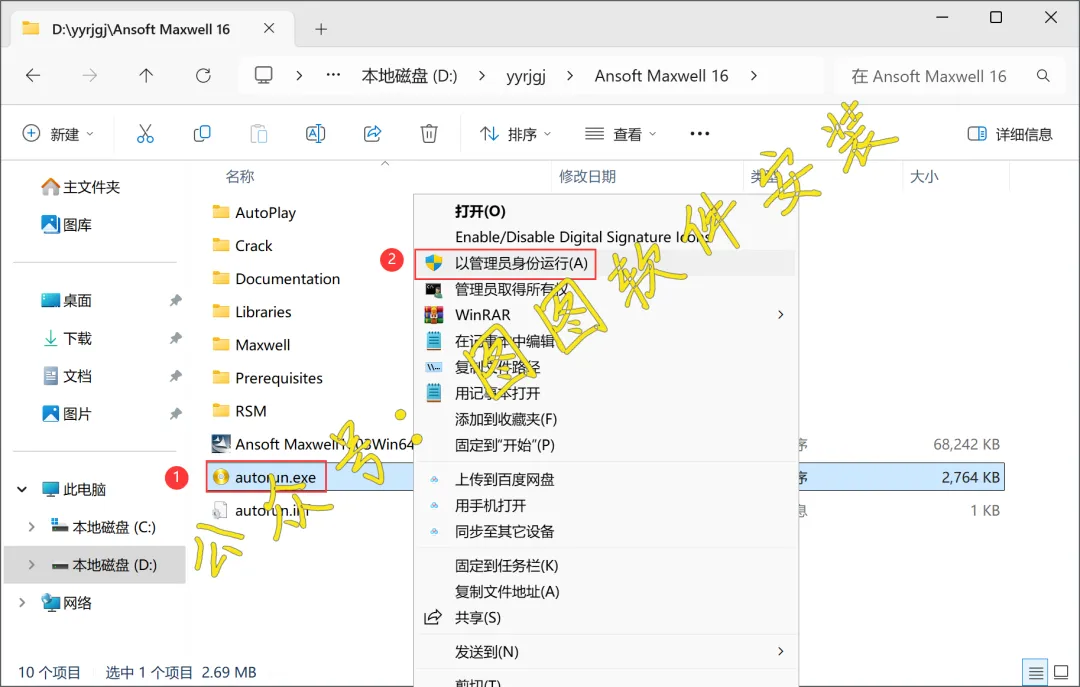Click the Share icon in toolbar
1080x687 pixels.
click(373, 134)
